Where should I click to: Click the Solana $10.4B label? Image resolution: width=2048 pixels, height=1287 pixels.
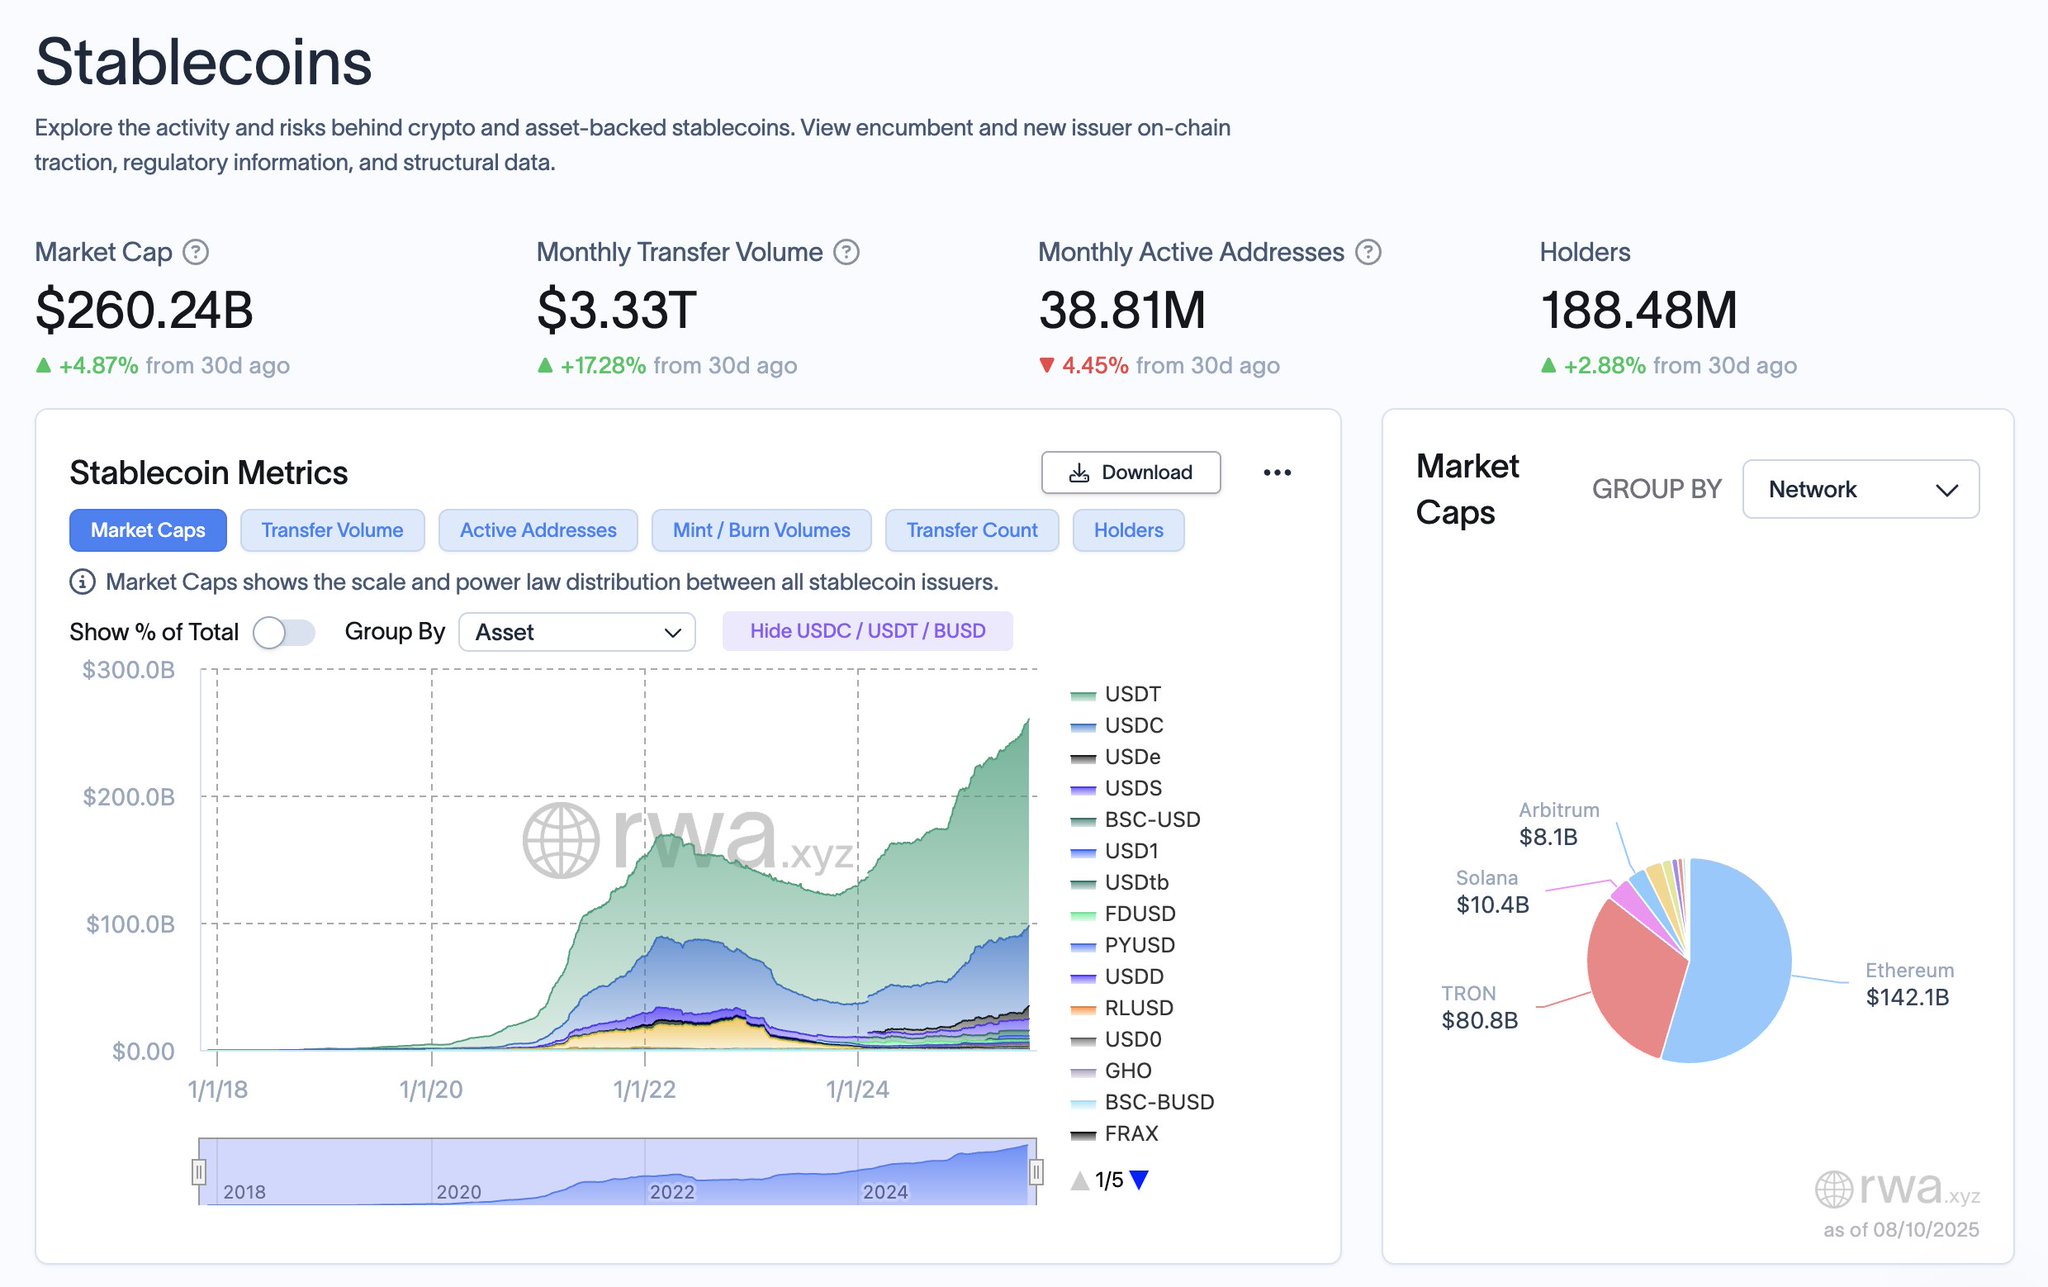click(x=1492, y=892)
